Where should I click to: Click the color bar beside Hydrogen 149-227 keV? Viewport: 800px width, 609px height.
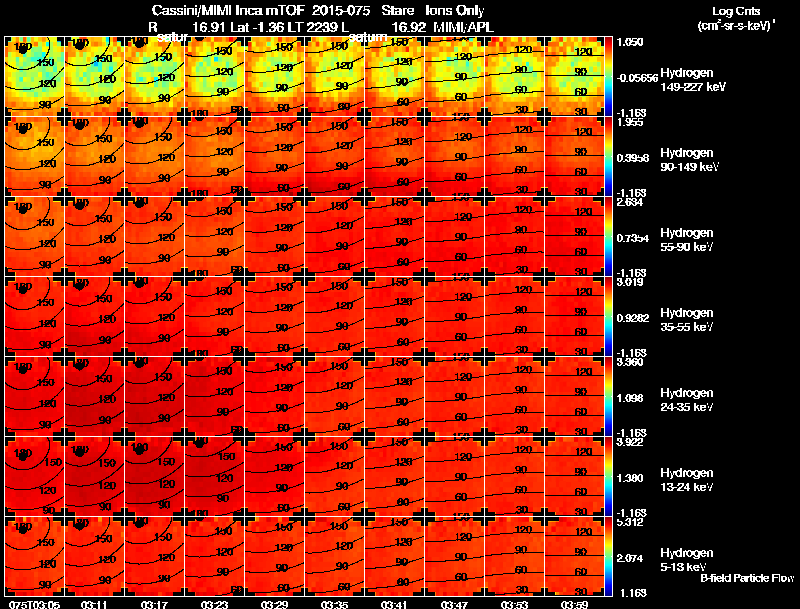click(608, 76)
